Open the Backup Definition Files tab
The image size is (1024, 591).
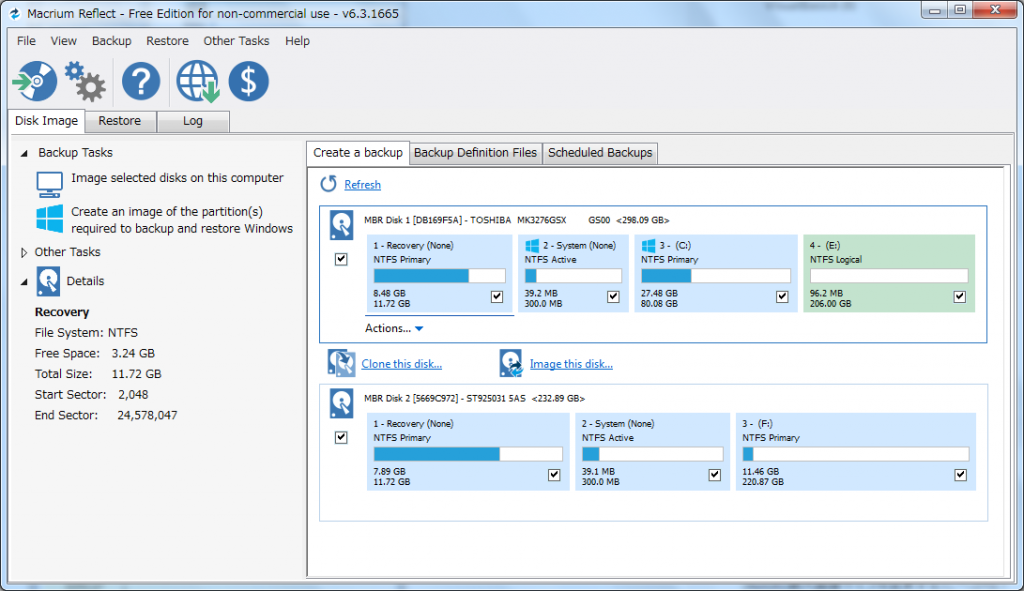[x=475, y=153]
